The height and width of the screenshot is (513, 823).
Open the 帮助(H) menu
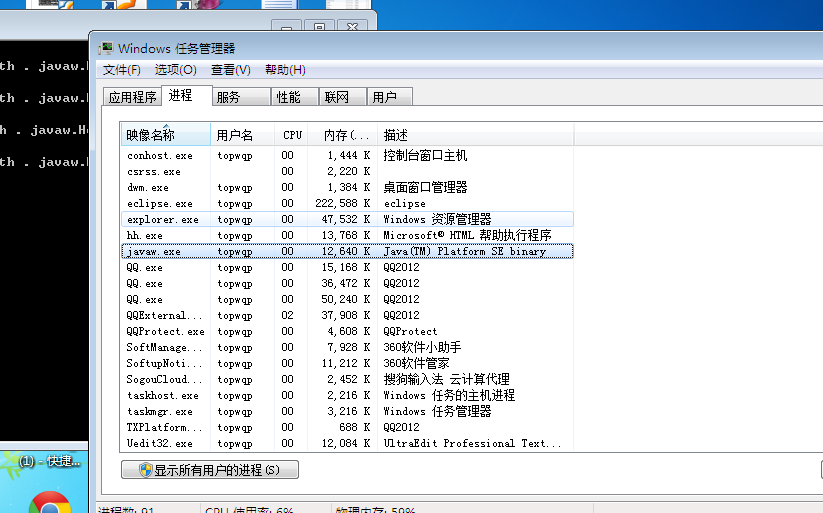click(285, 70)
